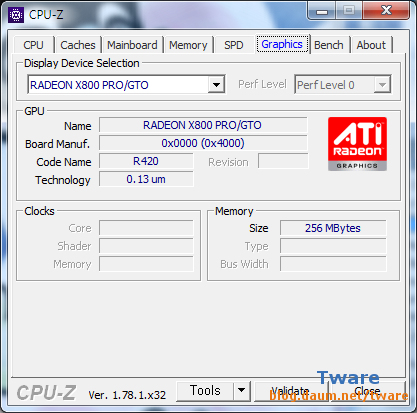
Task: Open the CPU tab
Action: click(x=33, y=45)
